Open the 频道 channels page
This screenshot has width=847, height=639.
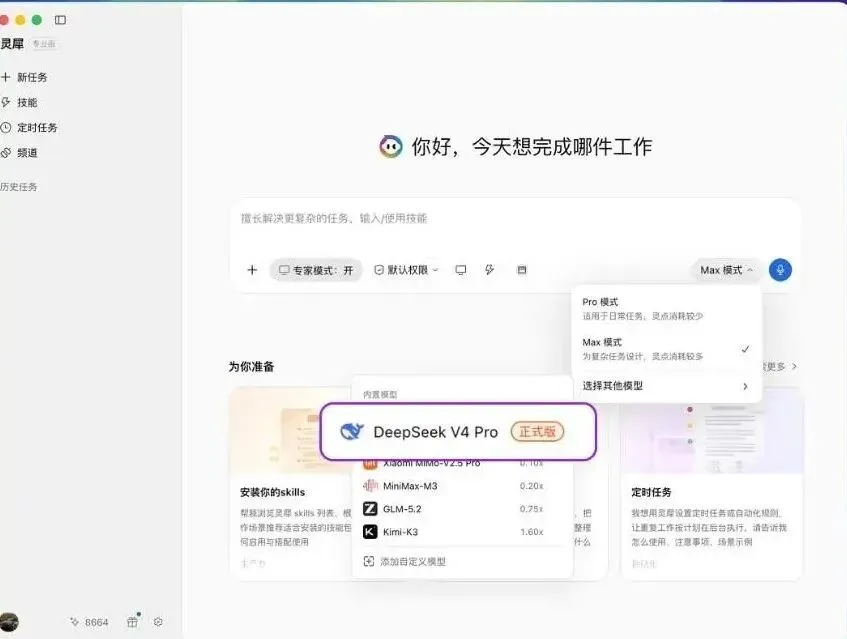(19, 153)
